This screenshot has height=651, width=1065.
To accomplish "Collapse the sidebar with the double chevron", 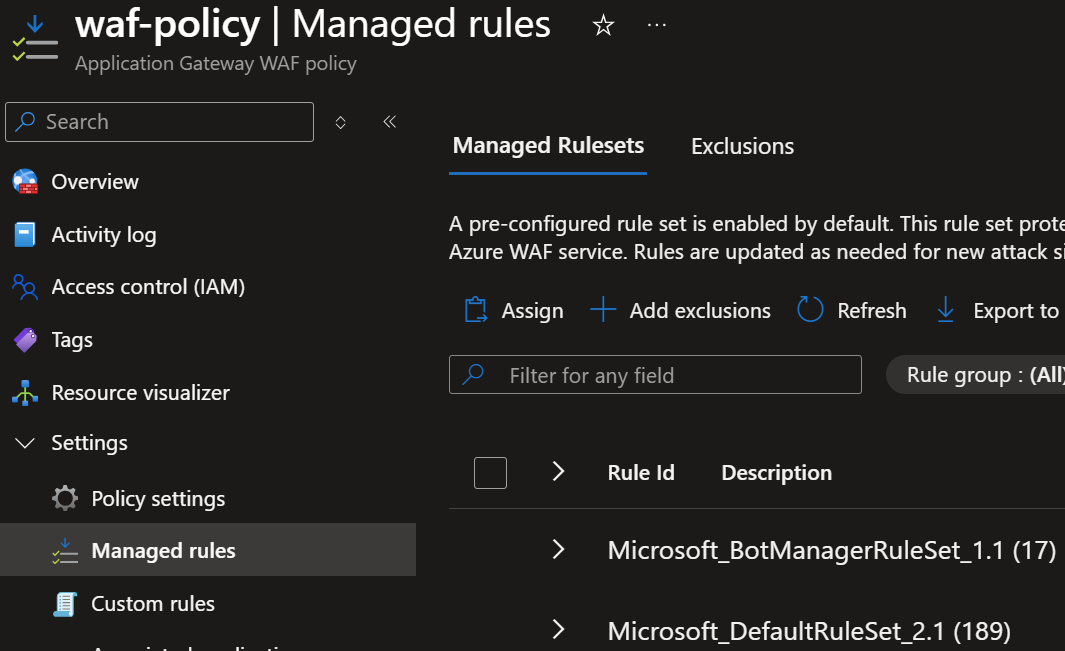I will [389, 122].
